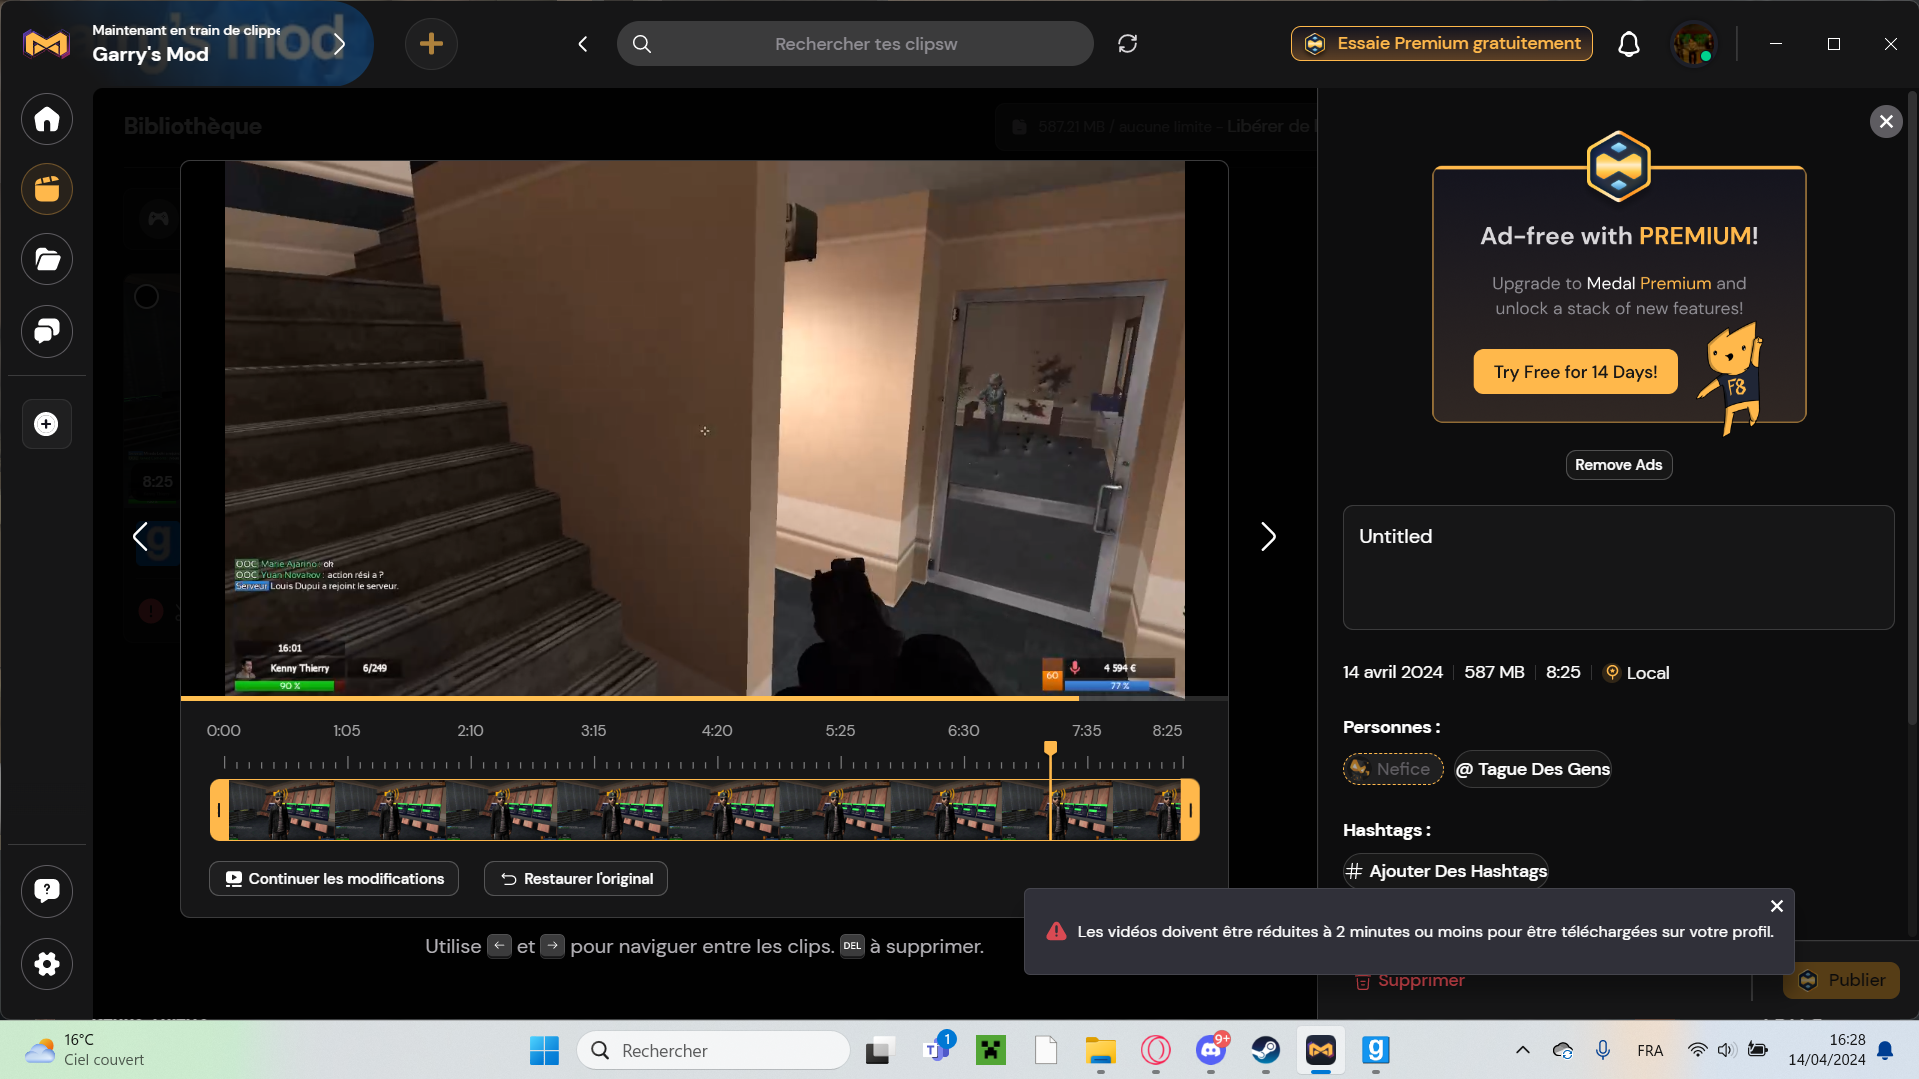Open the chat messages sidebar icon
1919x1079 pixels.
click(x=47, y=331)
